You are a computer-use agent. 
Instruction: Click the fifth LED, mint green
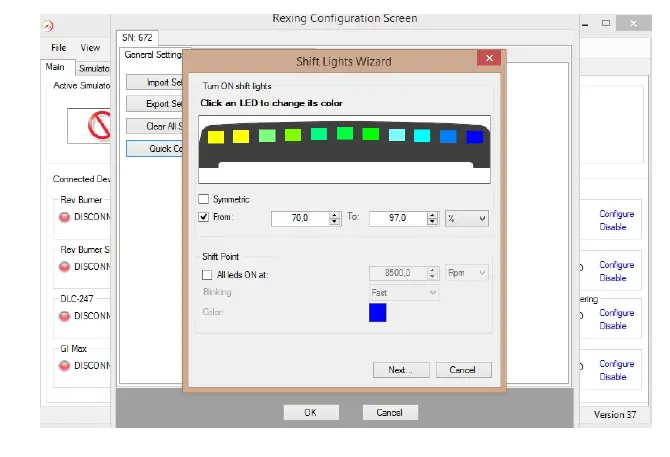click(x=319, y=134)
